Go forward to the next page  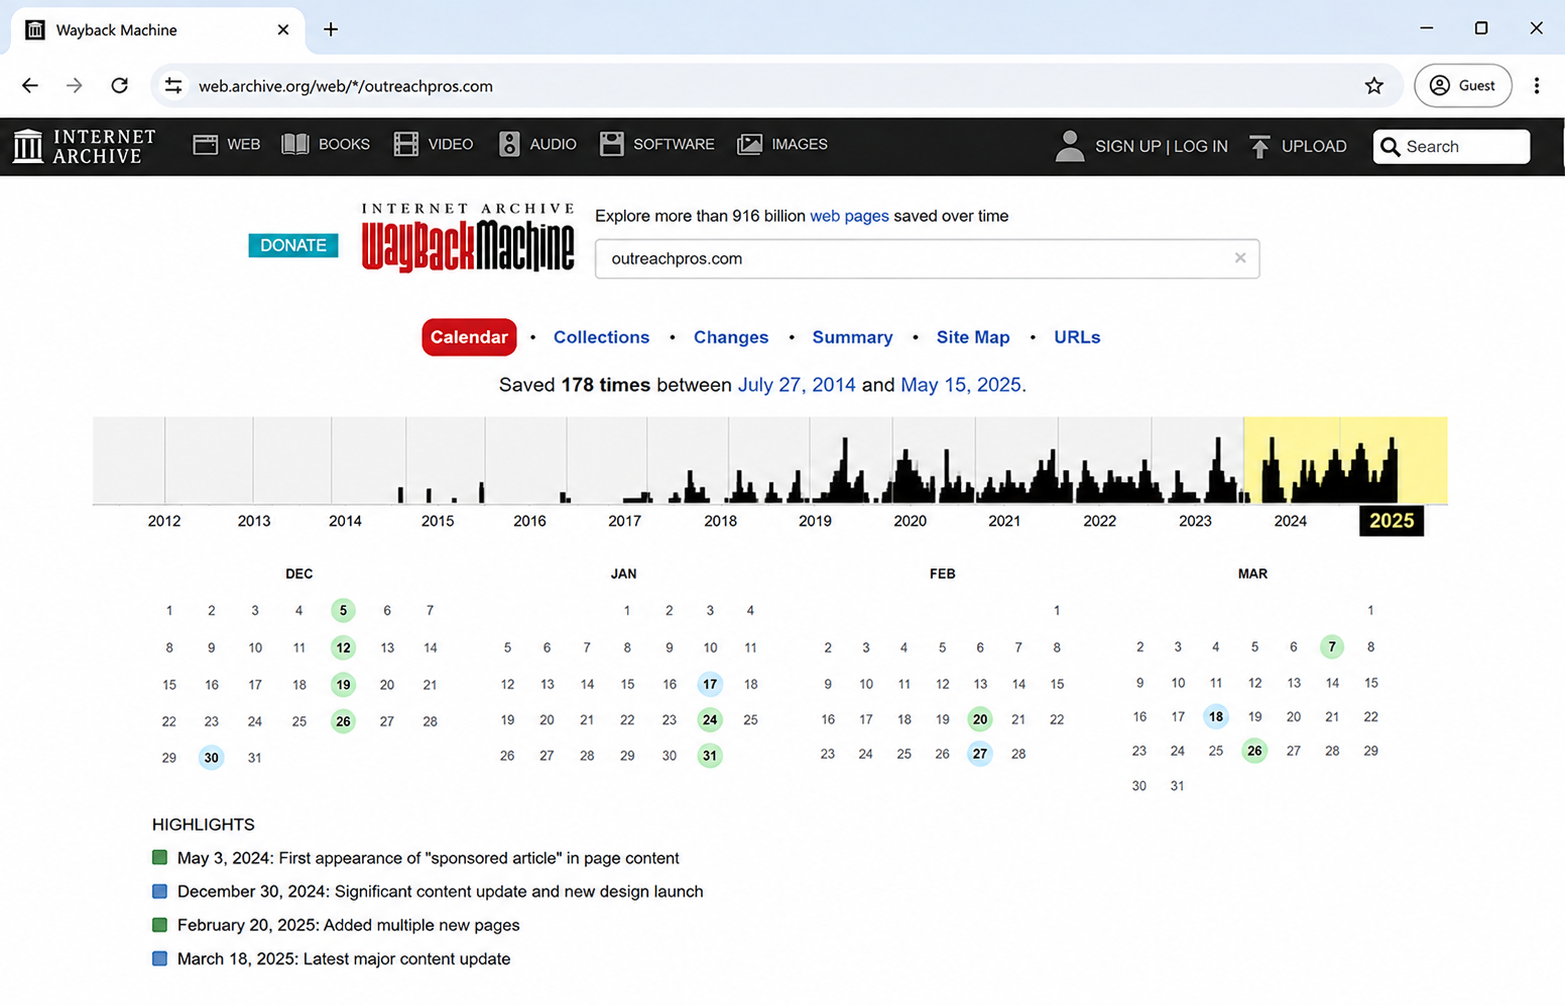pyautogui.click(x=74, y=86)
